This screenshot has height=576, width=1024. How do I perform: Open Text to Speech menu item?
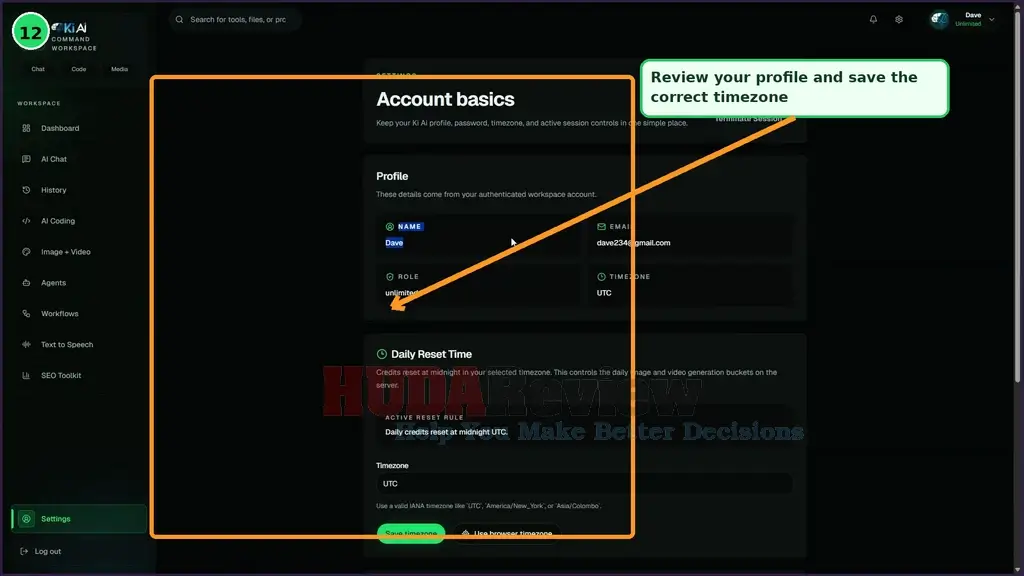(78, 345)
